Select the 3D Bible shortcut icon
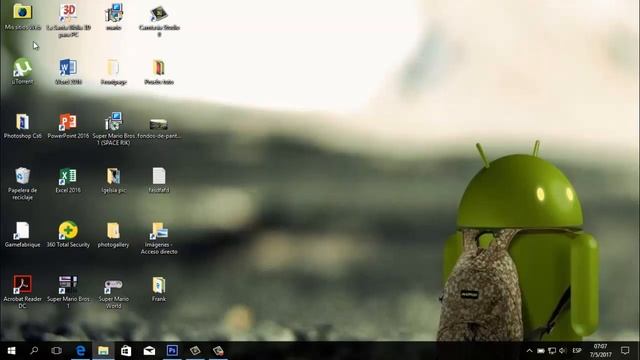The height and width of the screenshot is (360, 640). (68, 20)
